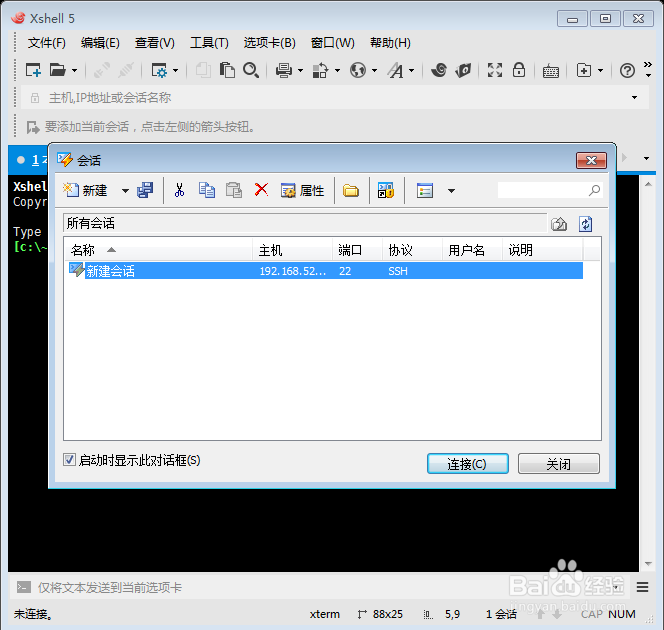Click the magnifier find icon in toolbar
664x630 pixels.
(251, 70)
